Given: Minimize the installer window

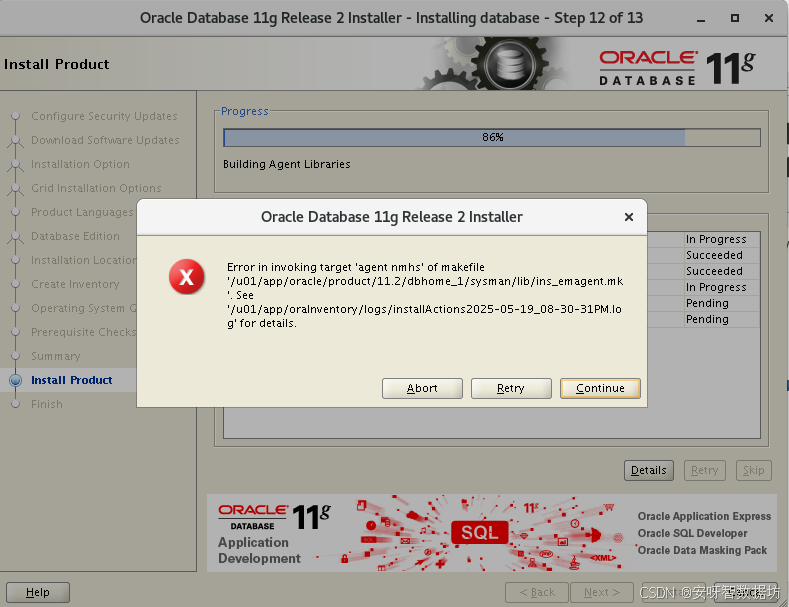Looking at the screenshot, I should point(701,19).
